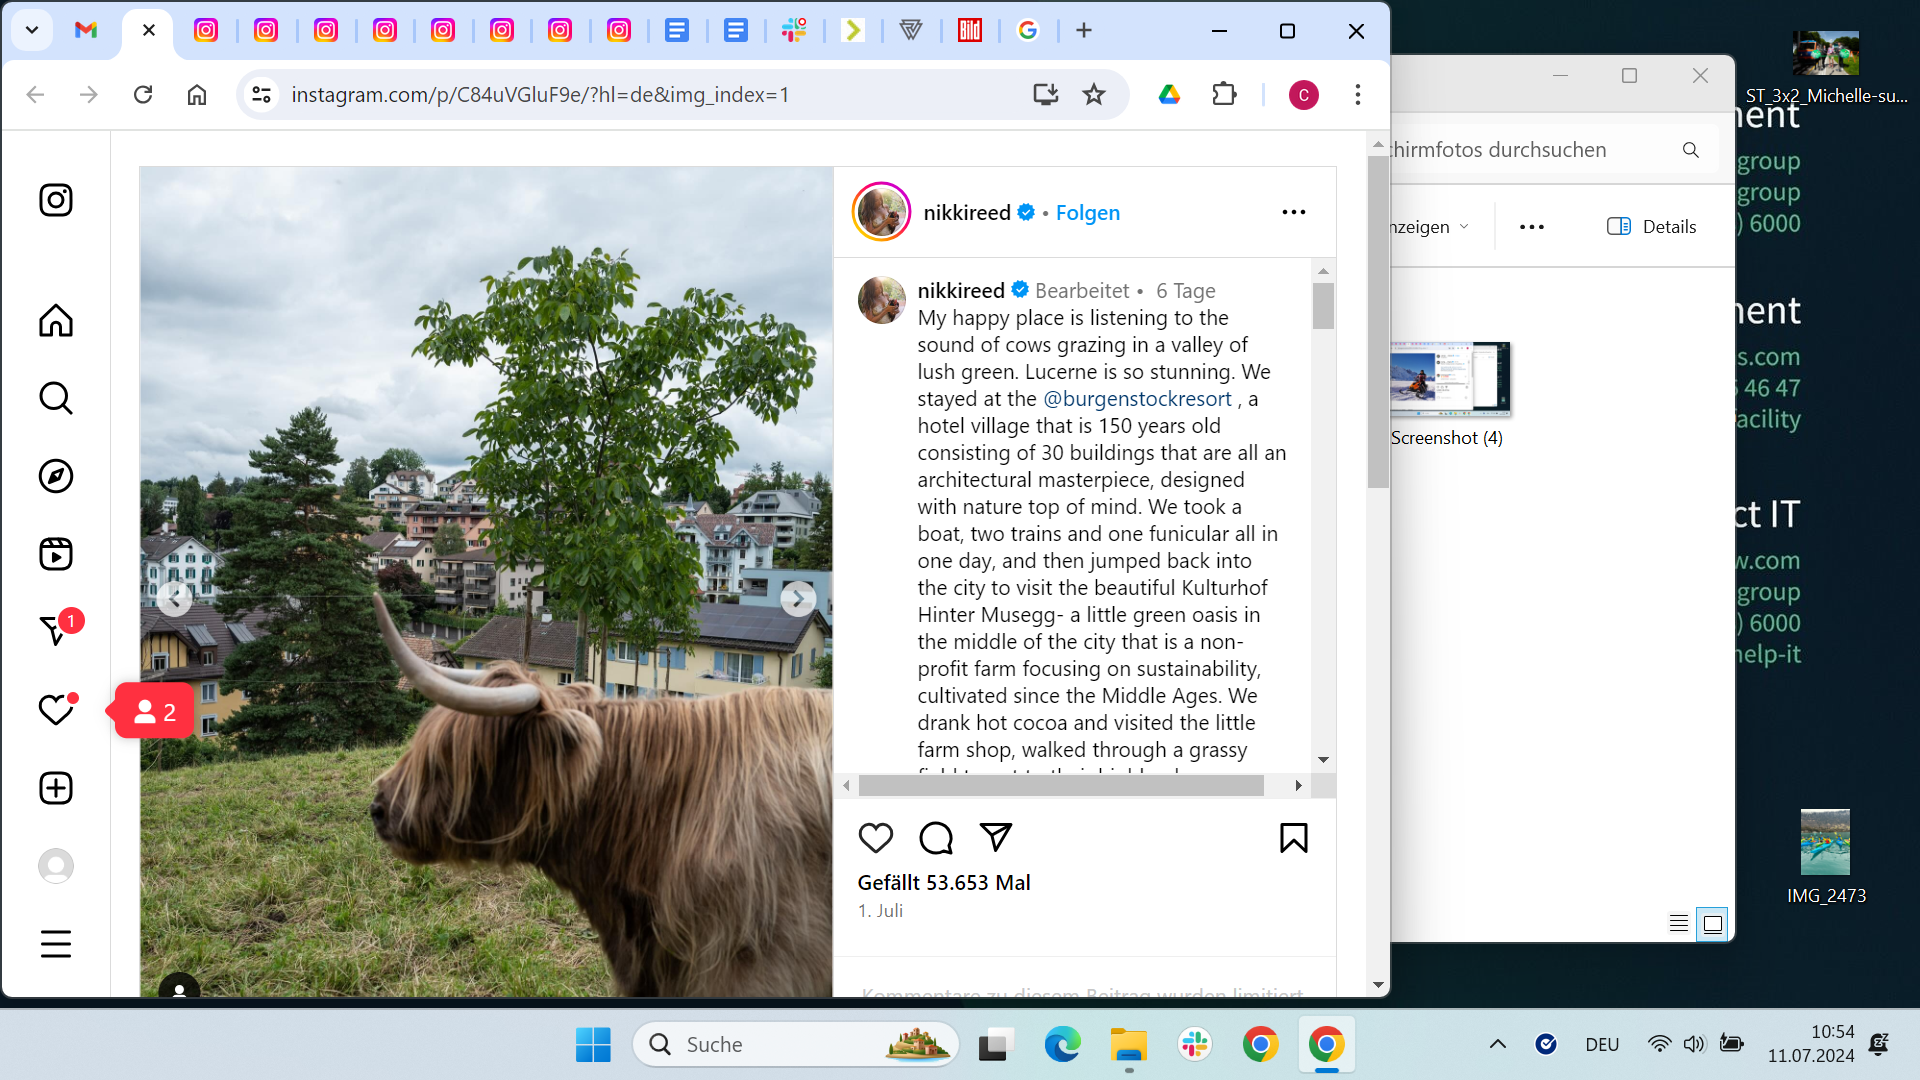The image size is (1920, 1080).
Task: Switch to the Google browser tab
Action: [x=1028, y=30]
